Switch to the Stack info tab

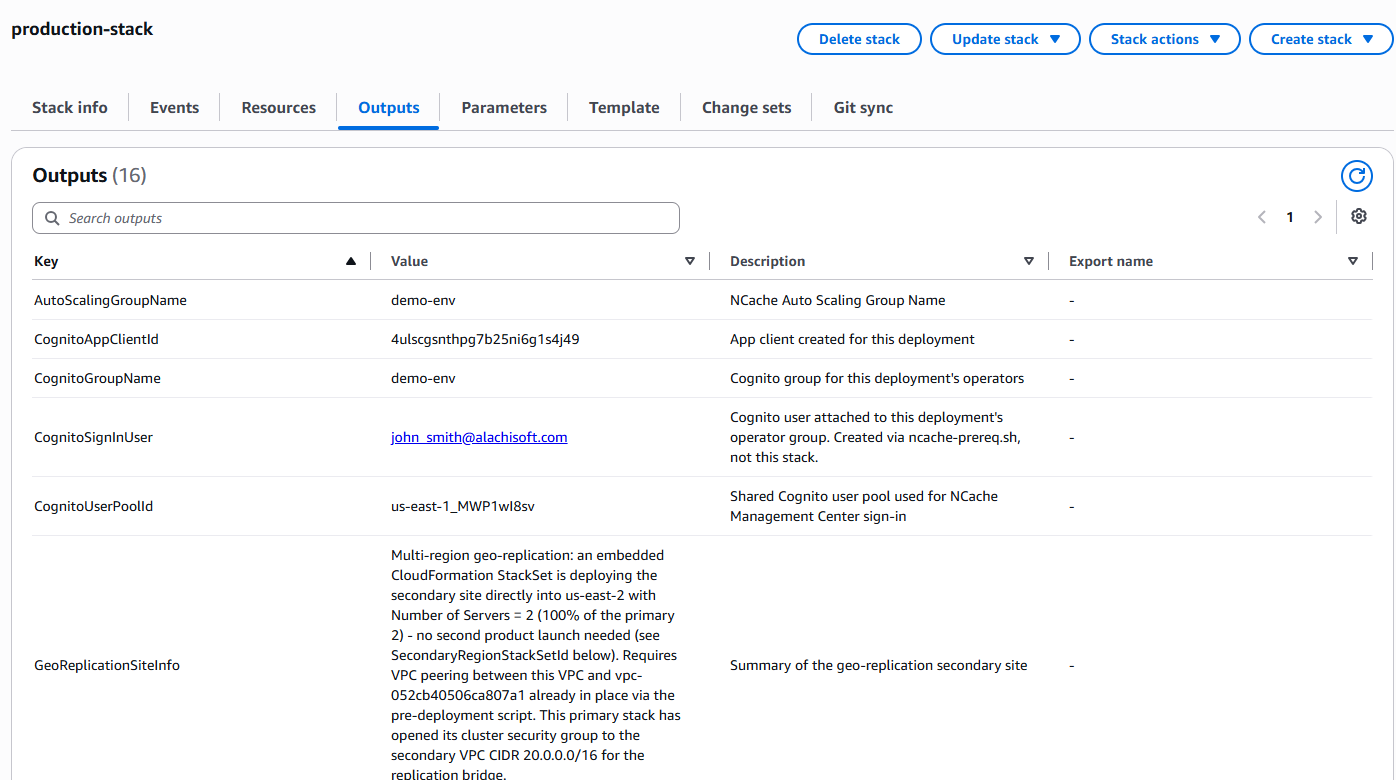[x=70, y=108]
